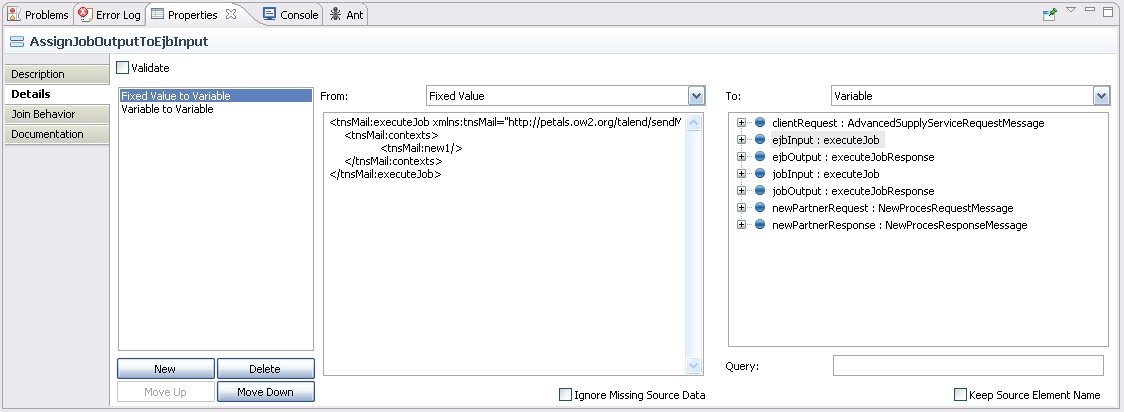Viewport: 1124px width, 412px height.
Task: Click the New button
Action: click(165, 369)
